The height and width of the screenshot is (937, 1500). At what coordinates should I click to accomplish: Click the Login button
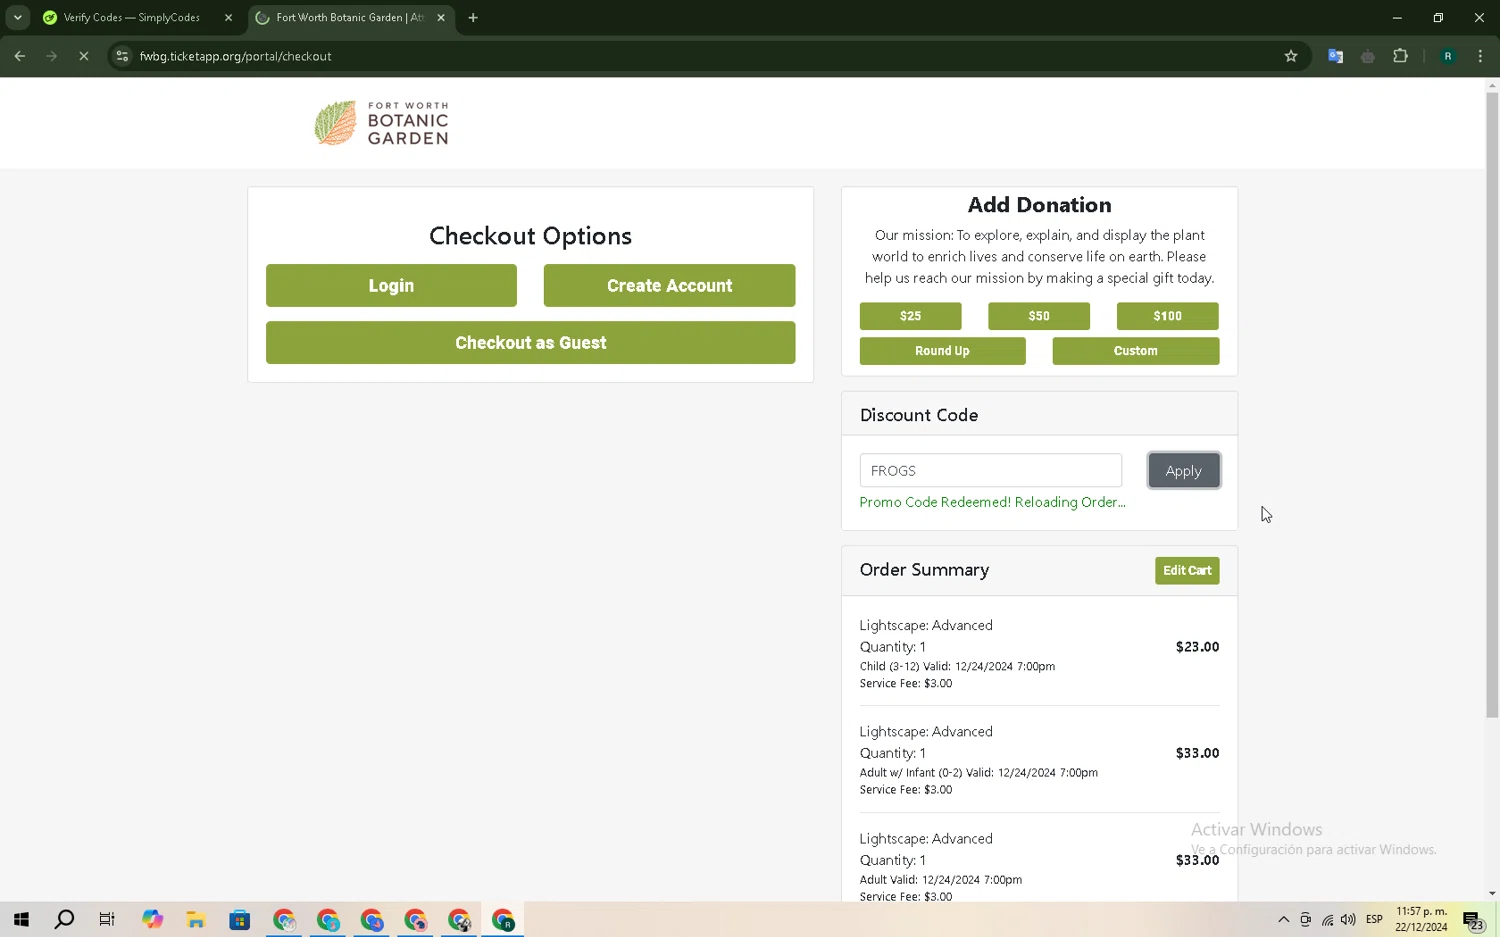click(391, 285)
